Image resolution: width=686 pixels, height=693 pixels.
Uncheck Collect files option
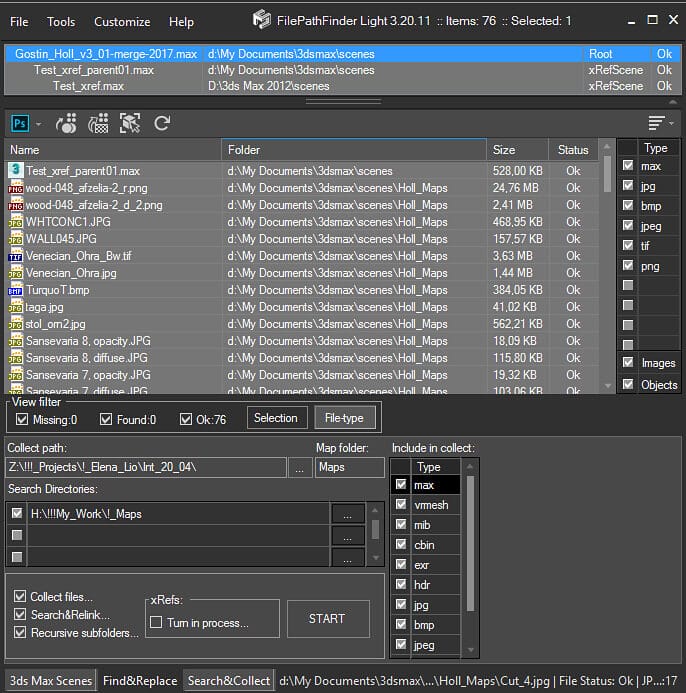(x=20, y=596)
